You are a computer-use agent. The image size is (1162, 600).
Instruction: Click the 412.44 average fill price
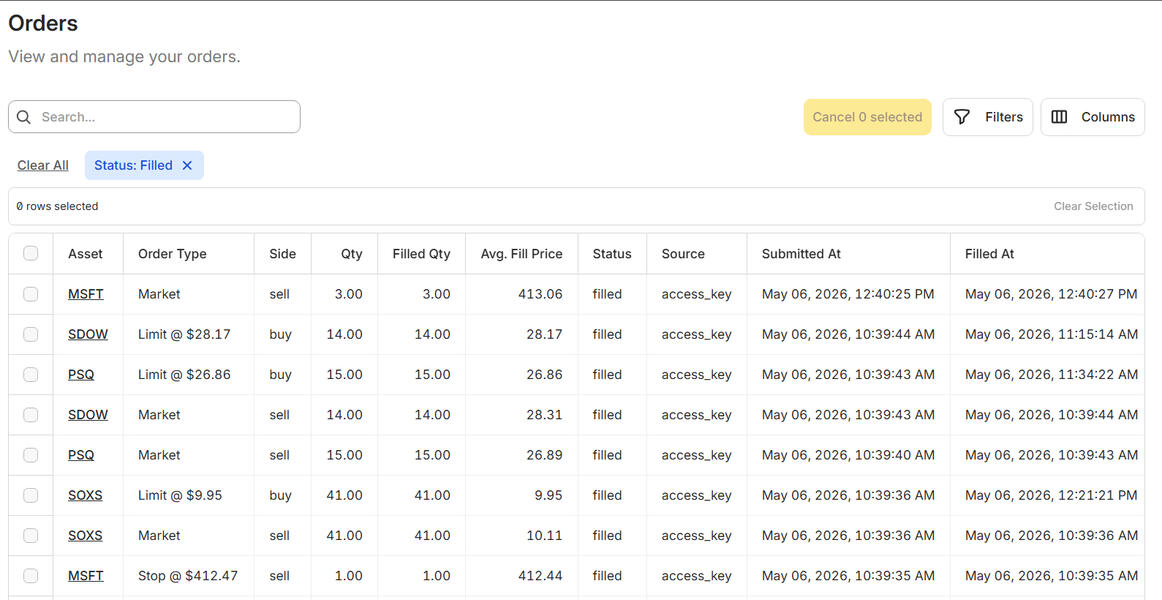click(x=540, y=576)
